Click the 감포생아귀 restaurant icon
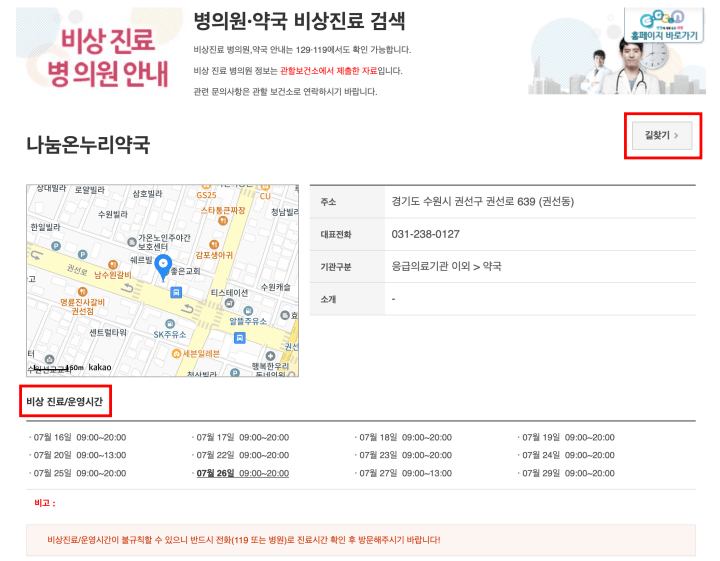 [x=214, y=245]
